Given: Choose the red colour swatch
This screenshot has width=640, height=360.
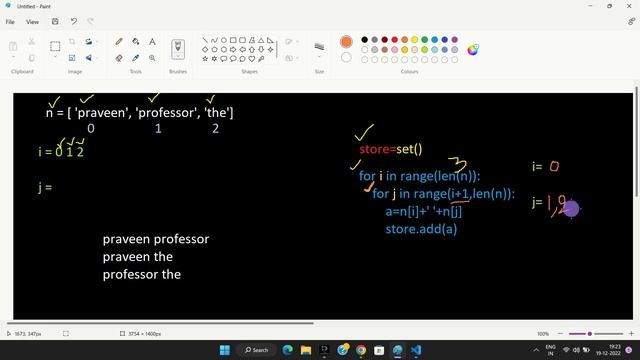Looking at the screenshot, I should [395, 40].
